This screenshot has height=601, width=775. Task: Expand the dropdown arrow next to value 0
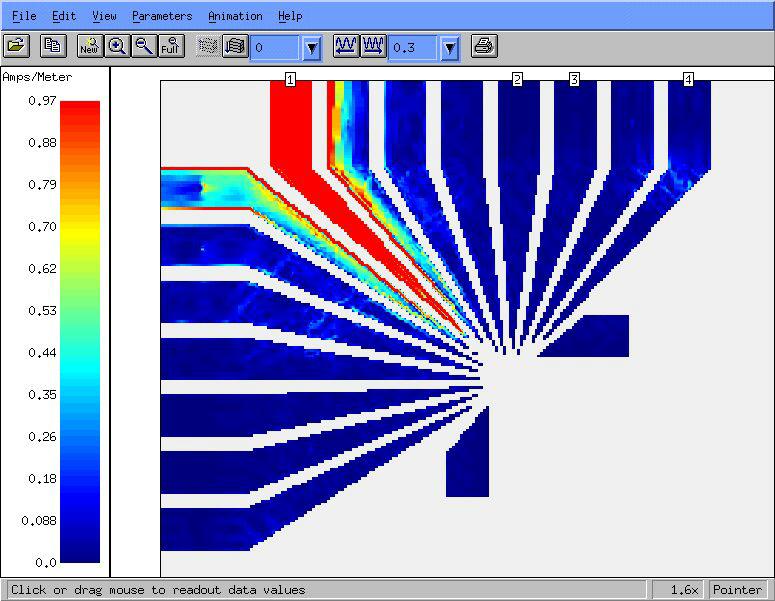tap(311, 47)
